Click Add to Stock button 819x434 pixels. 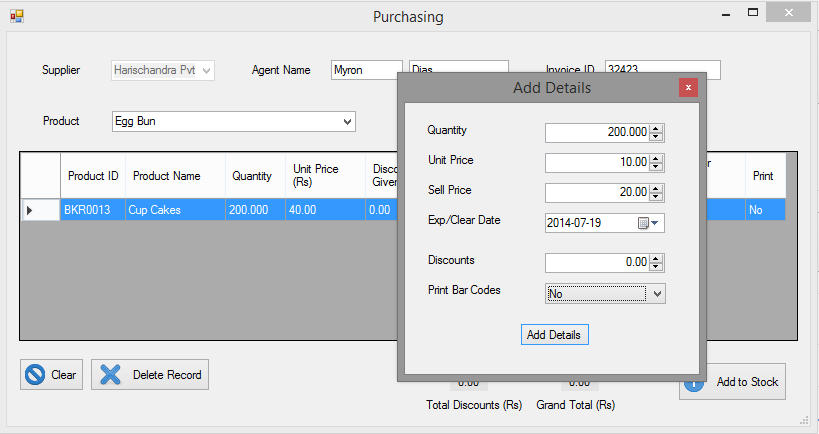point(732,382)
